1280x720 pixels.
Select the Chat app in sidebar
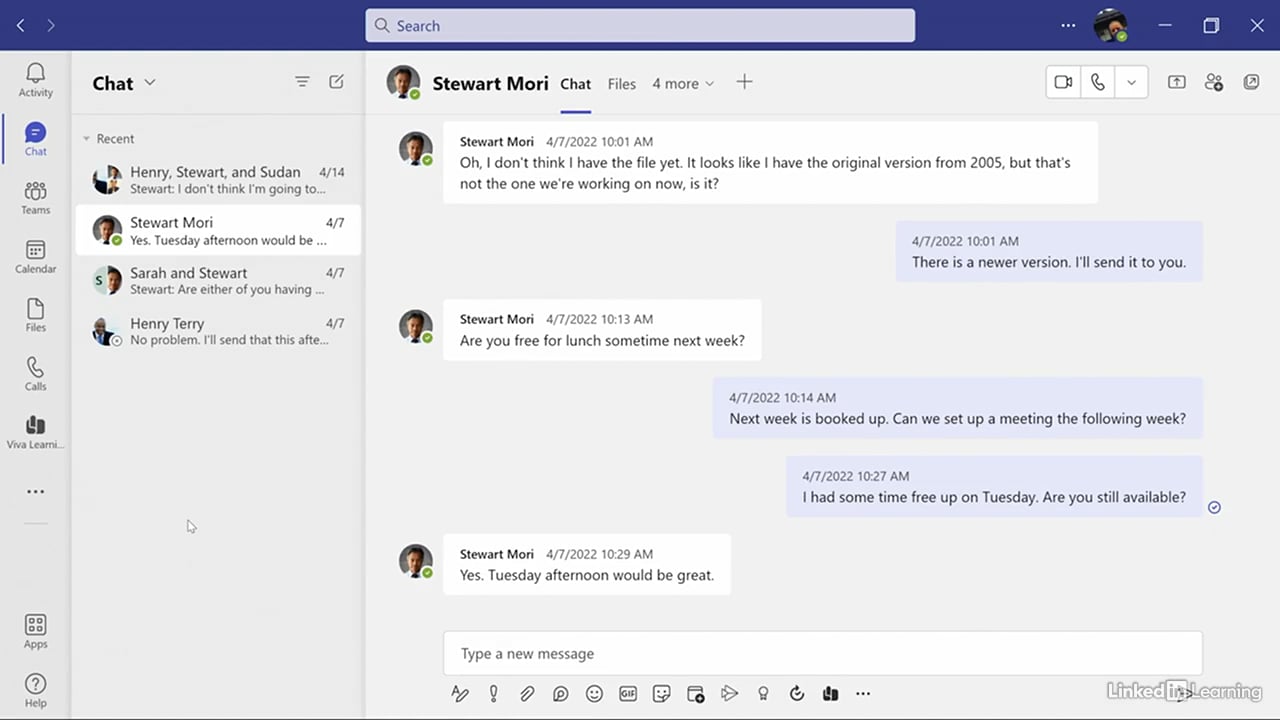coord(35,139)
